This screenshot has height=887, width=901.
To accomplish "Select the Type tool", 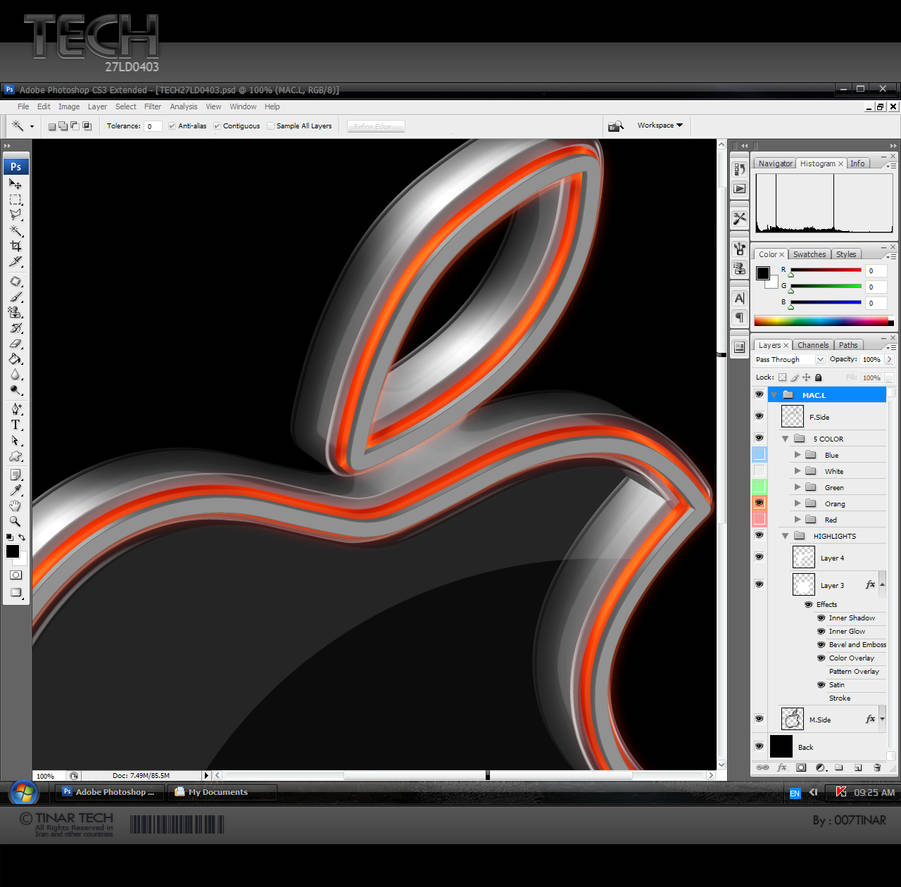I will point(16,425).
